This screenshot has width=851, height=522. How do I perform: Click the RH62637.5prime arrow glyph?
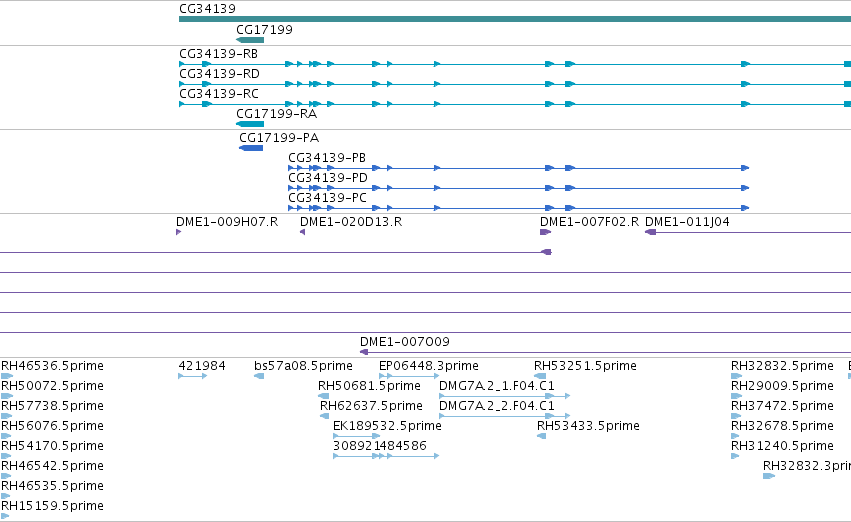coord(325,416)
